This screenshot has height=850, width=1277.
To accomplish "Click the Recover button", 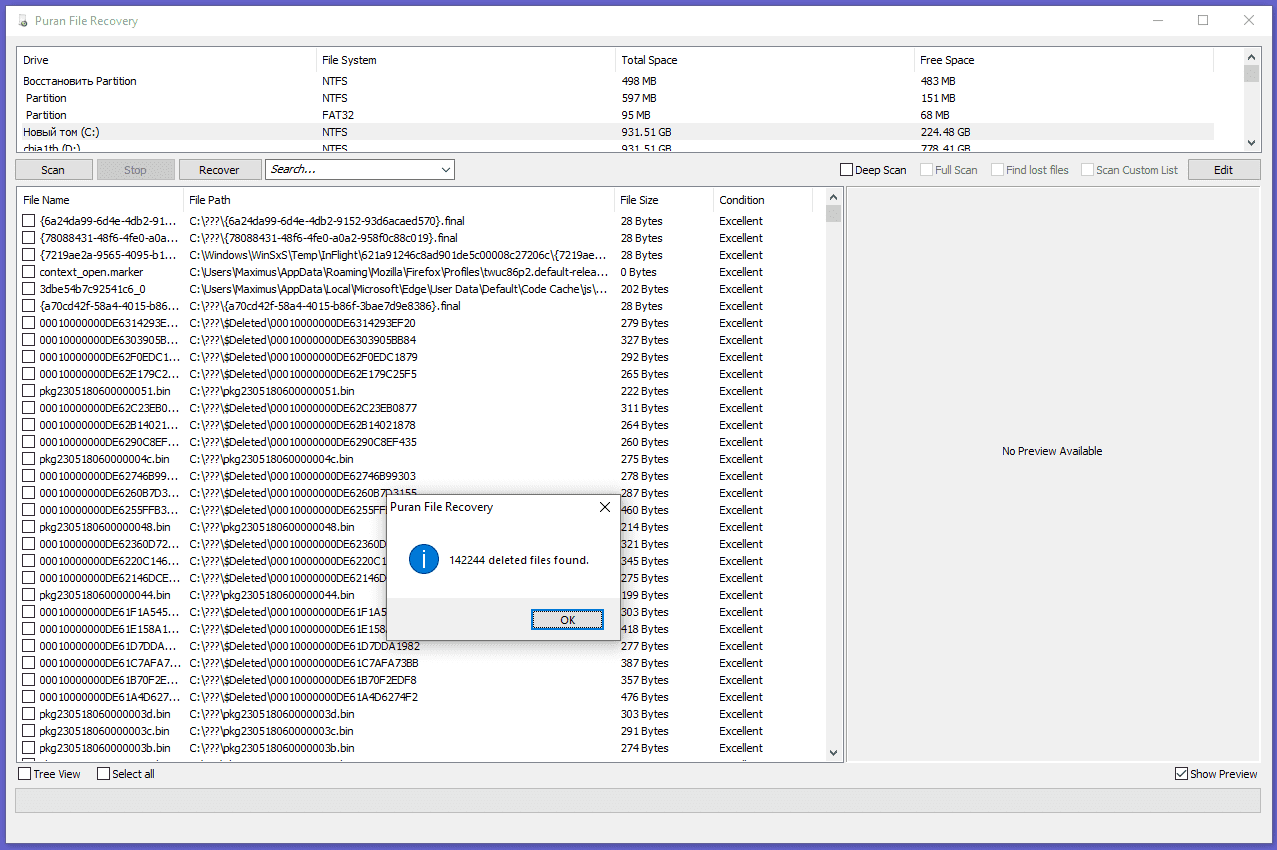I will coord(219,170).
